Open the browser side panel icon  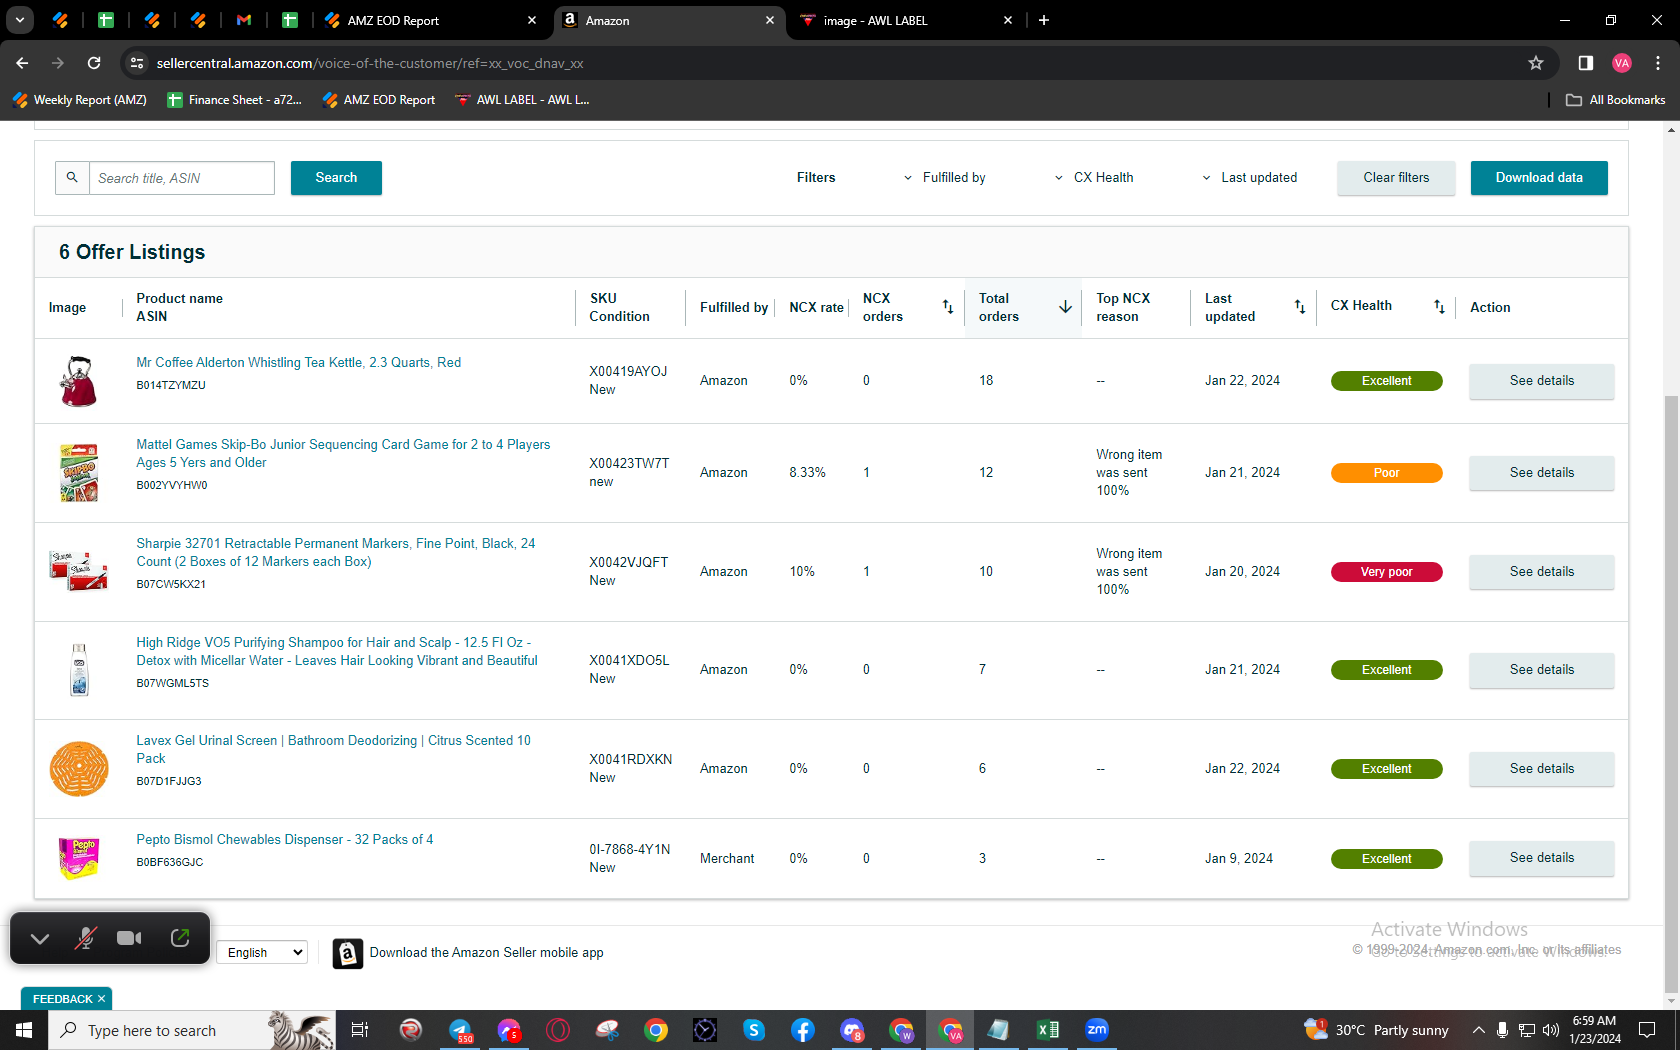pyautogui.click(x=1586, y=63)
